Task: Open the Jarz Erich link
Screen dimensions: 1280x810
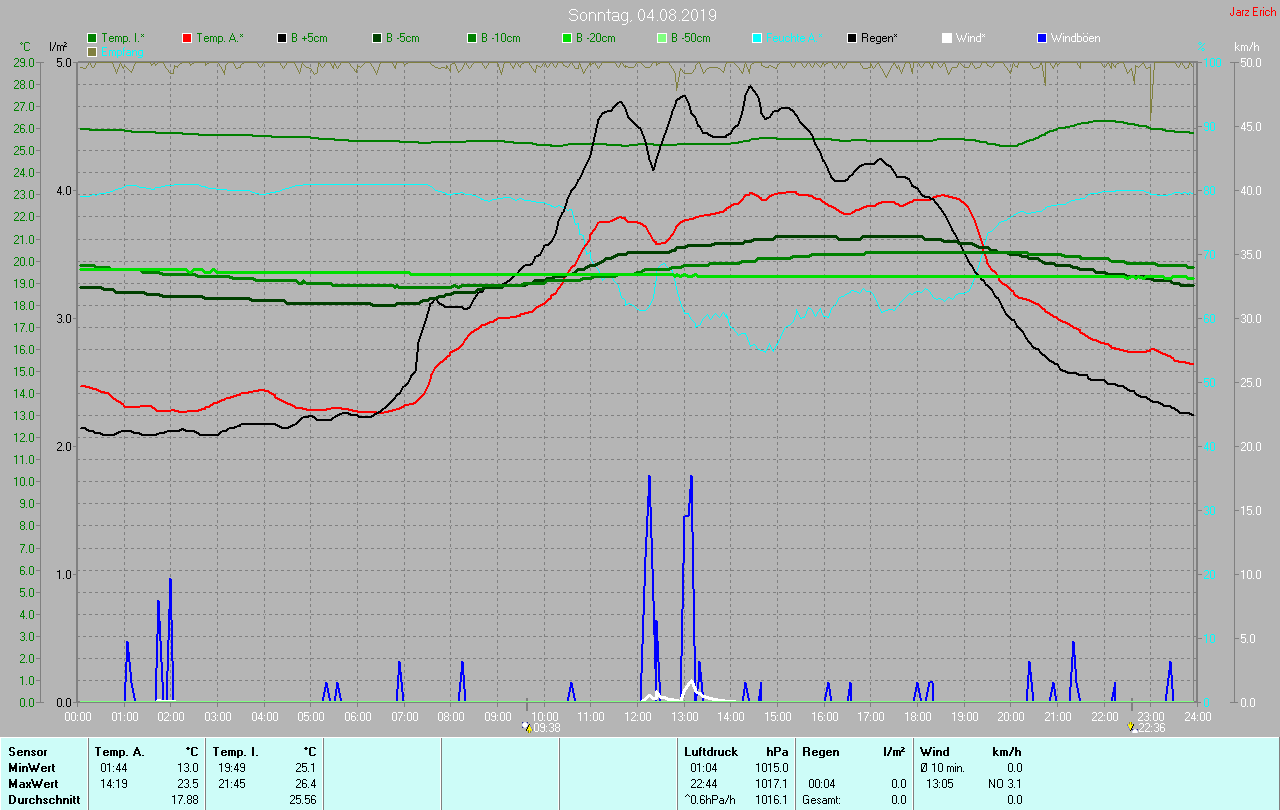Action: [x=1252, y=13]
